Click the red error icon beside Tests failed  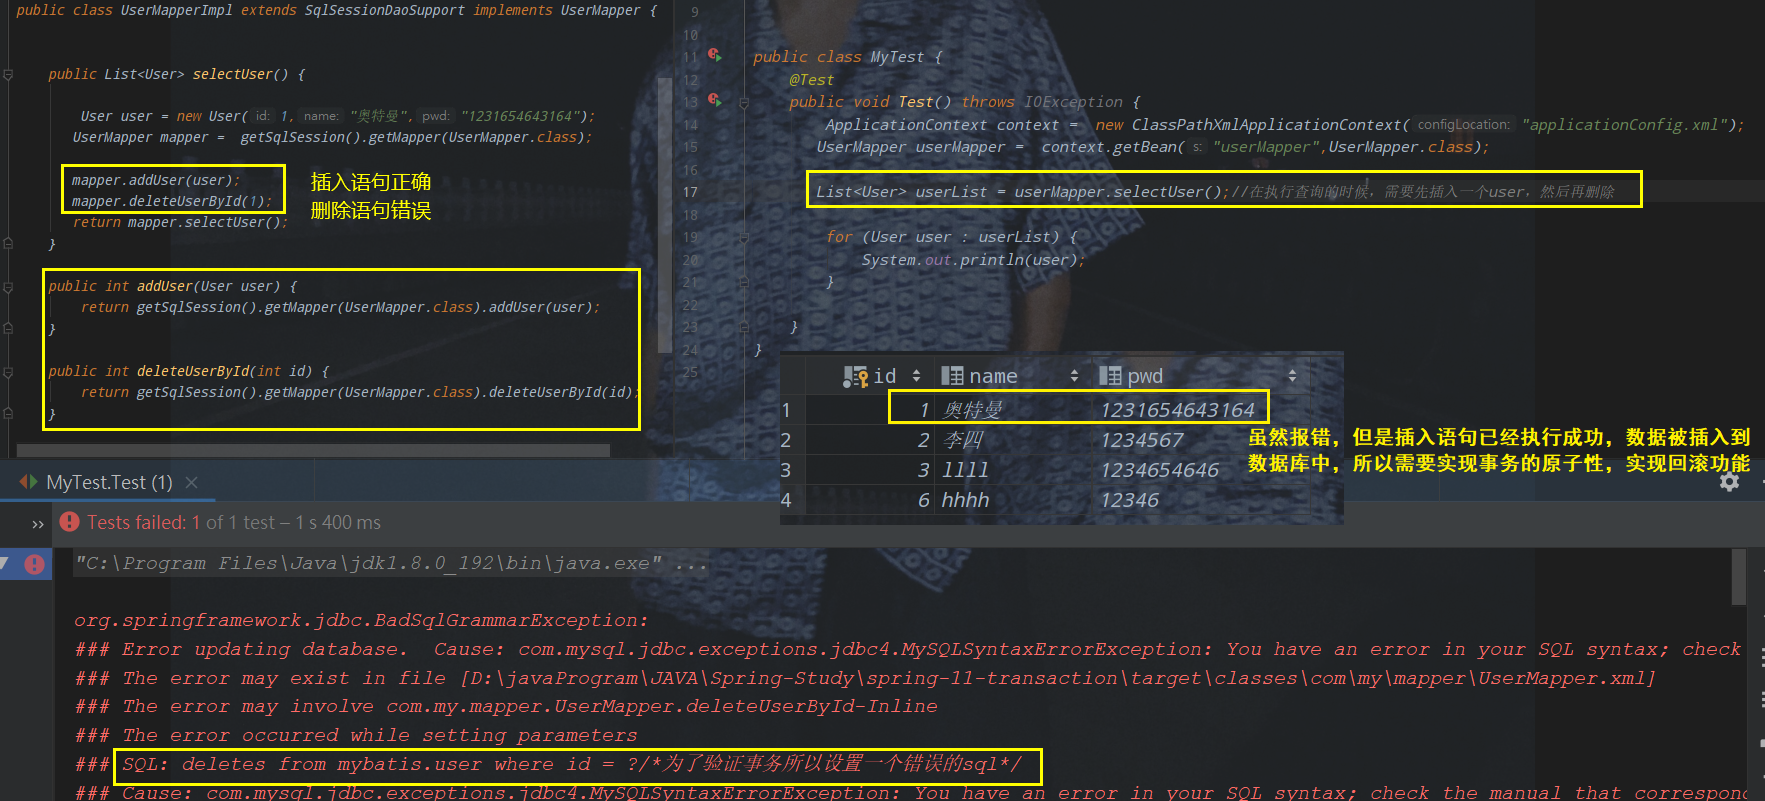pos(69,522)
